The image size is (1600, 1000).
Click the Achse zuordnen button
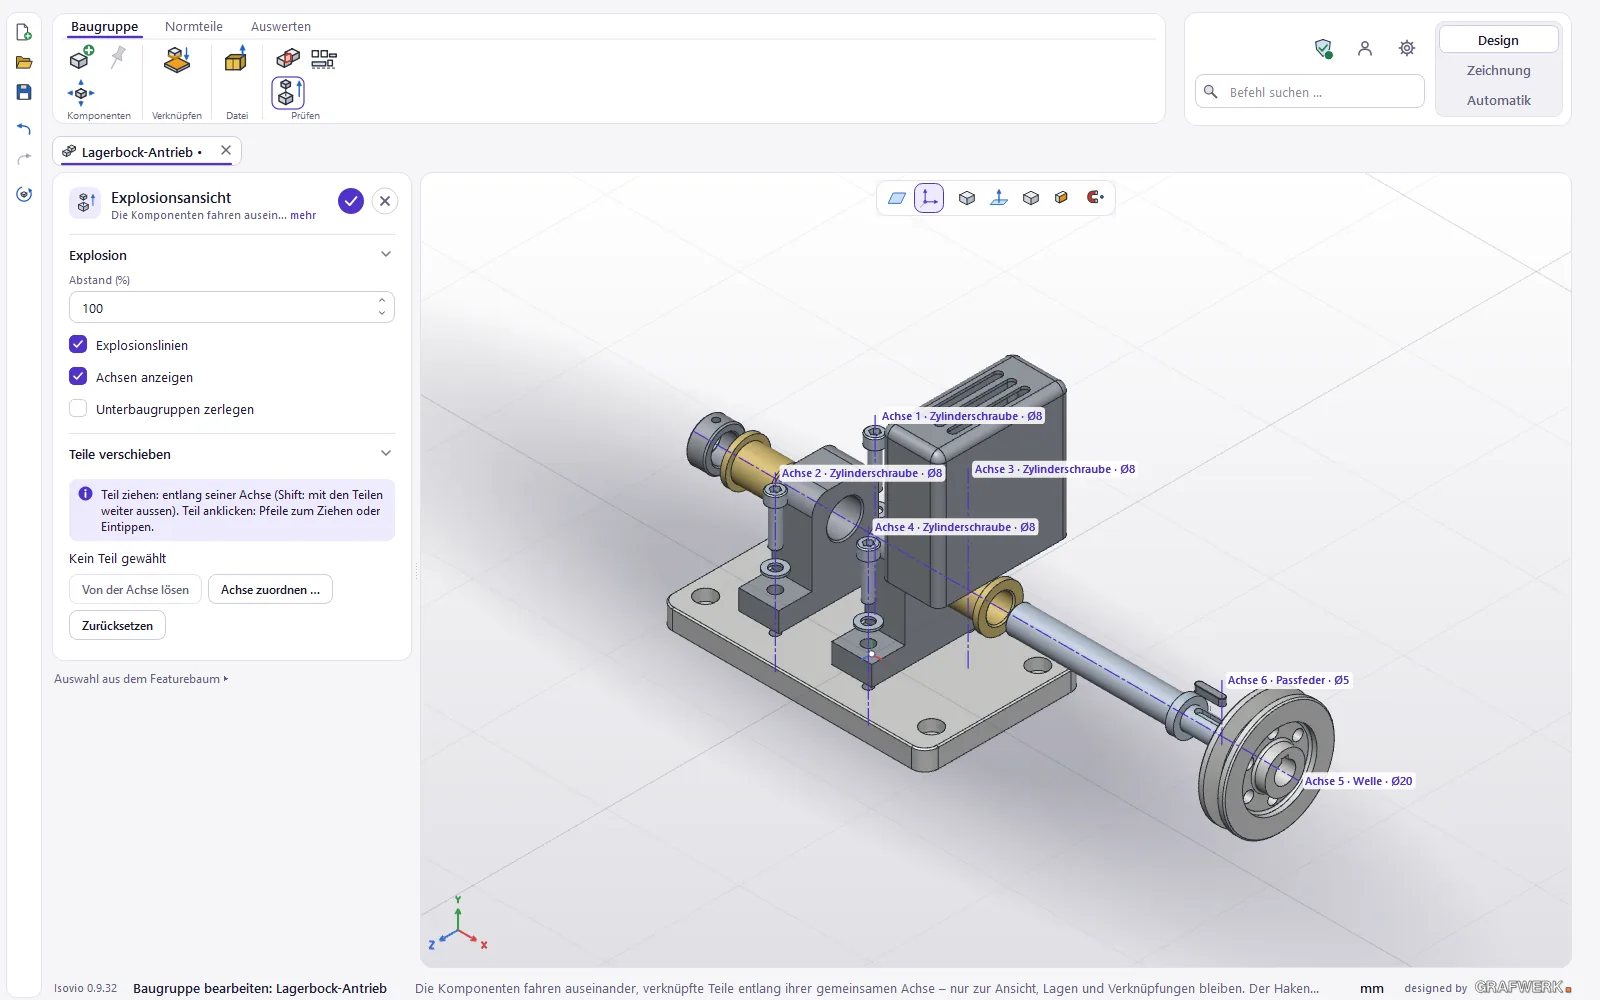coord(270,589)
